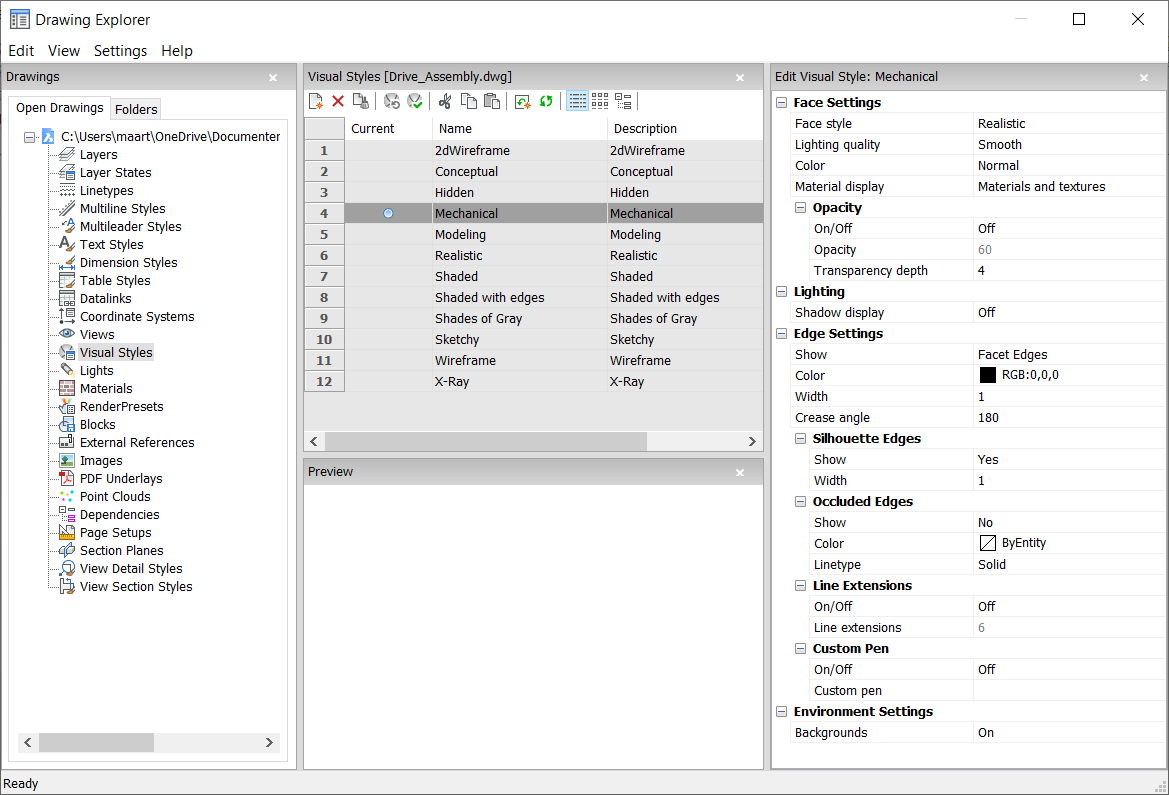1169x795 pixels.
Task: Click the Paste clipboard icon
Action: (491, 101)
